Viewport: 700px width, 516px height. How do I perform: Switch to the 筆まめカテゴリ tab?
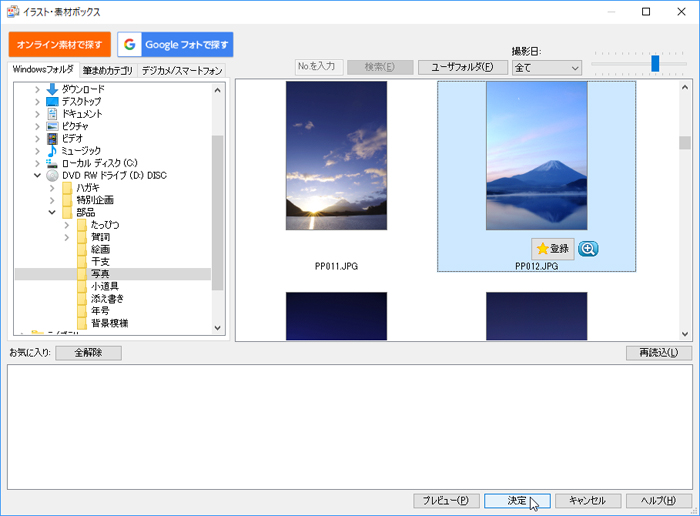tap(108, 71)
